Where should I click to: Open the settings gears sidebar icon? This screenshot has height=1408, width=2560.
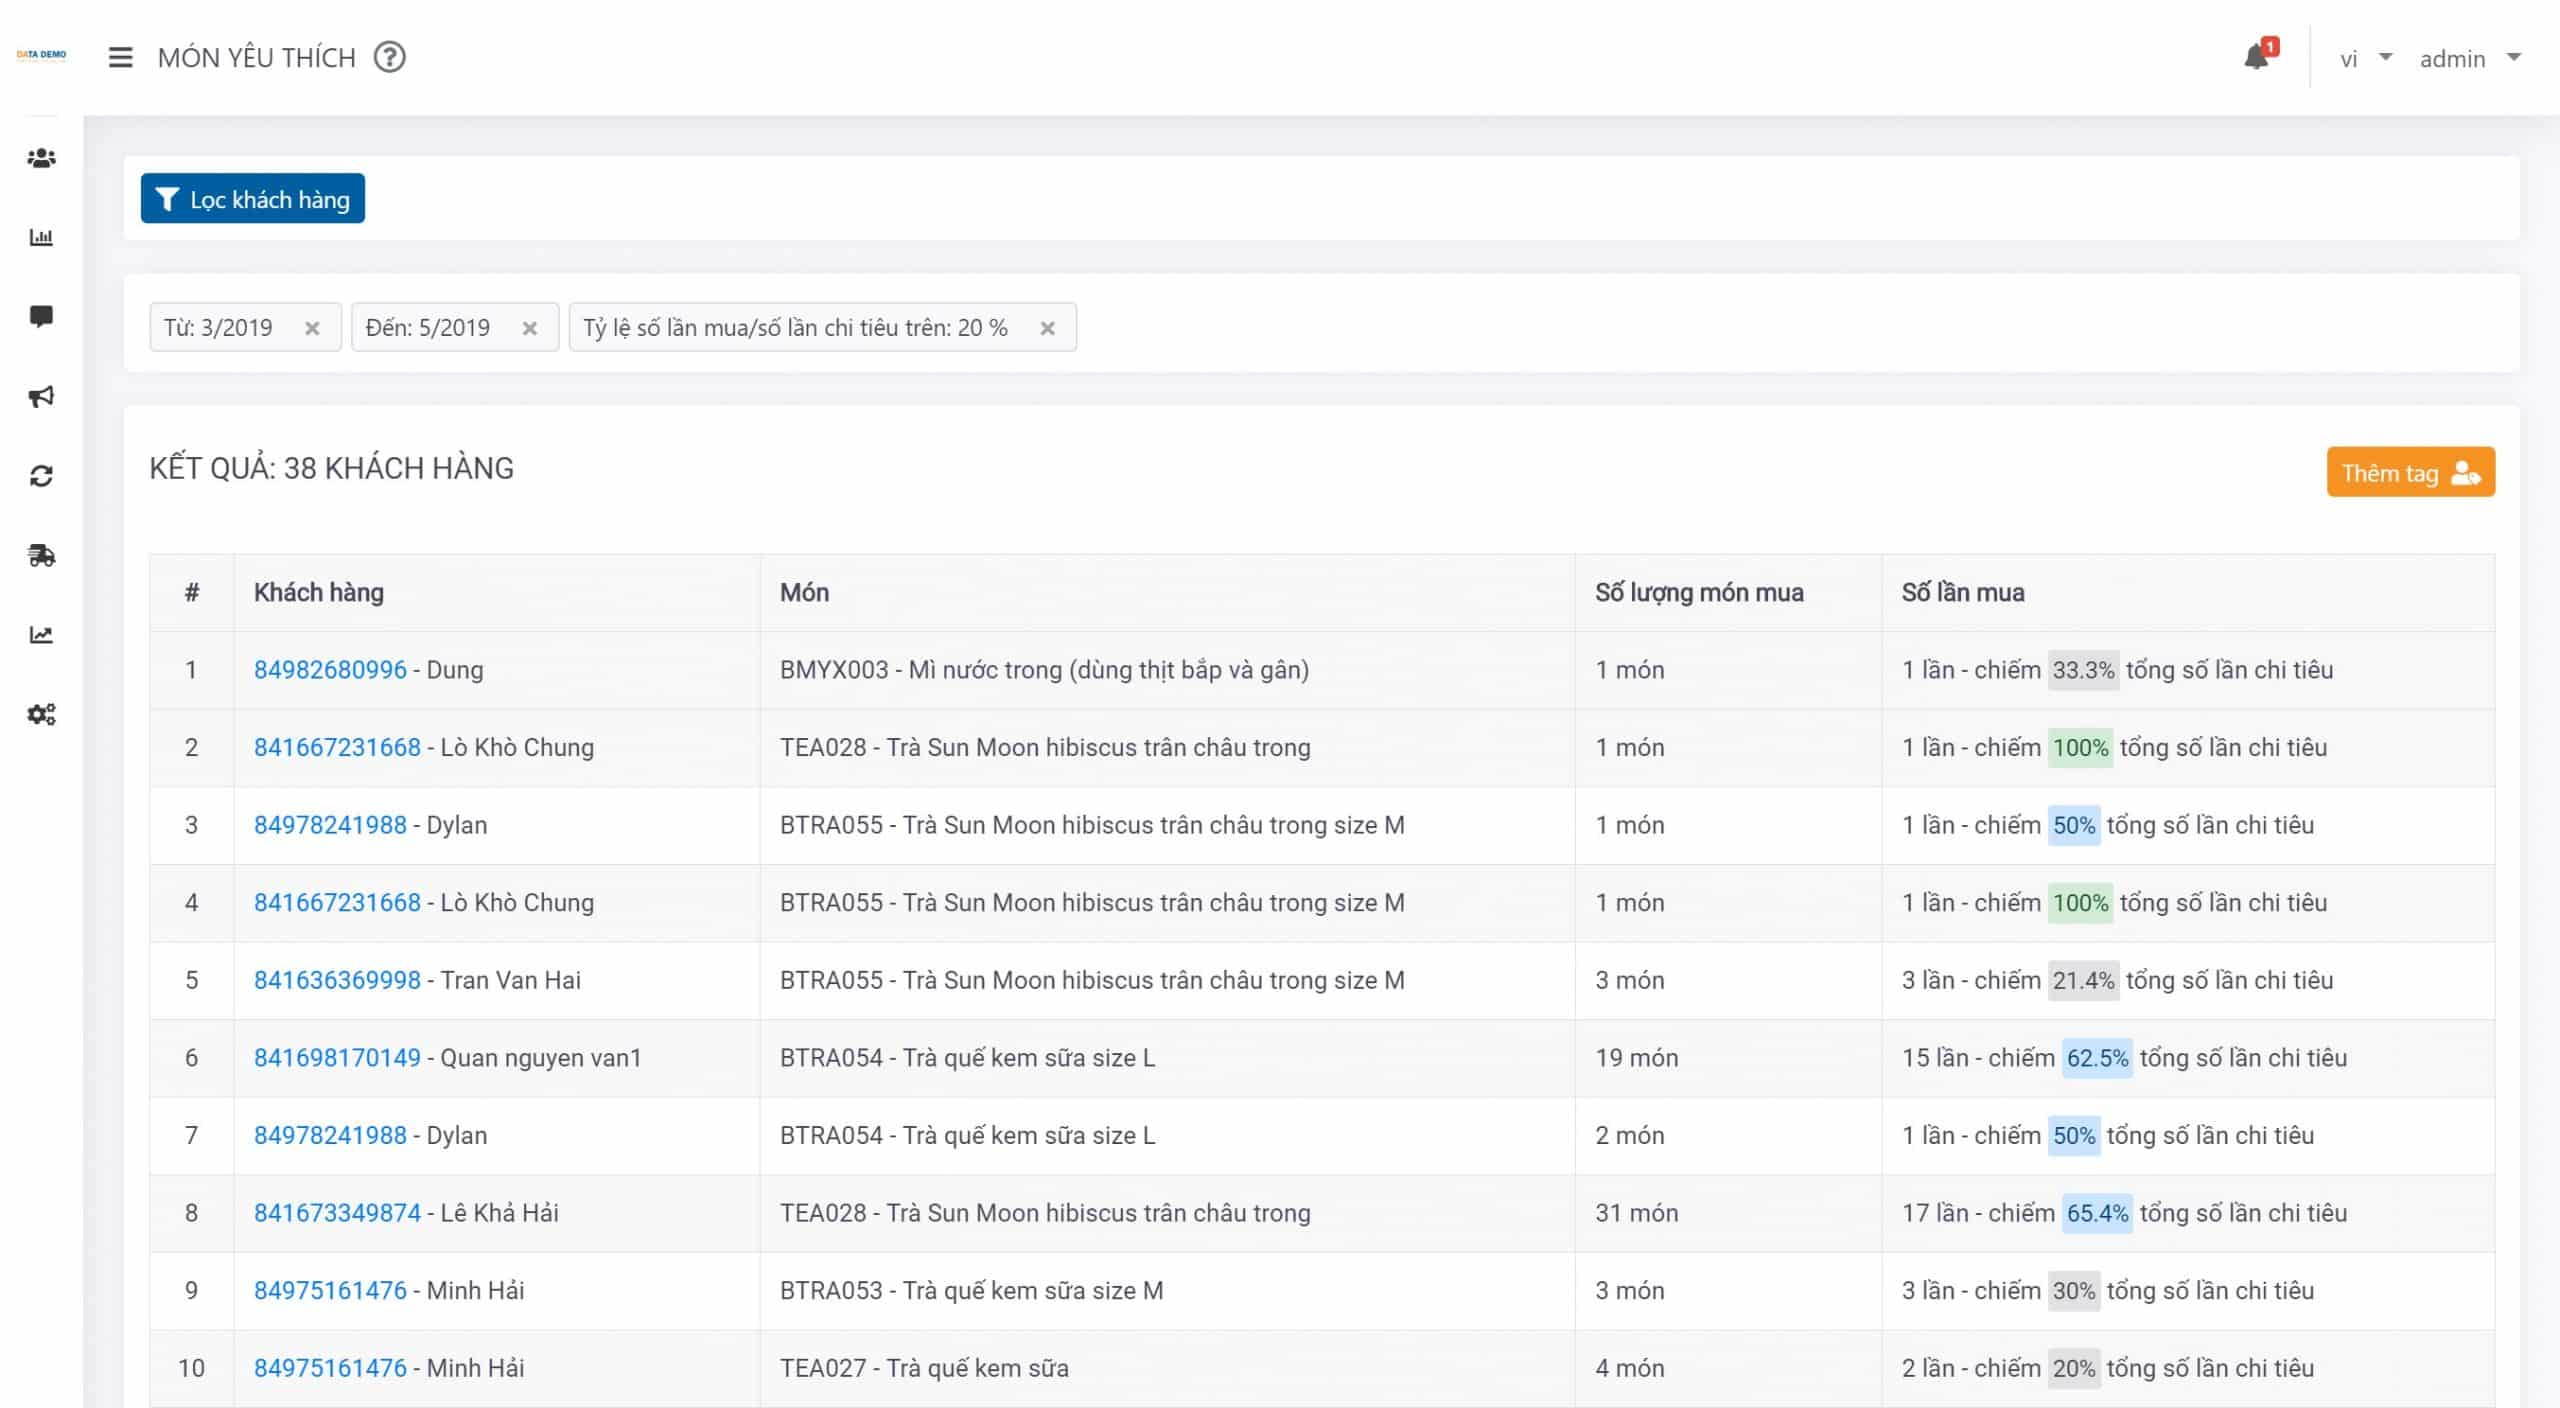coord(41,714)
